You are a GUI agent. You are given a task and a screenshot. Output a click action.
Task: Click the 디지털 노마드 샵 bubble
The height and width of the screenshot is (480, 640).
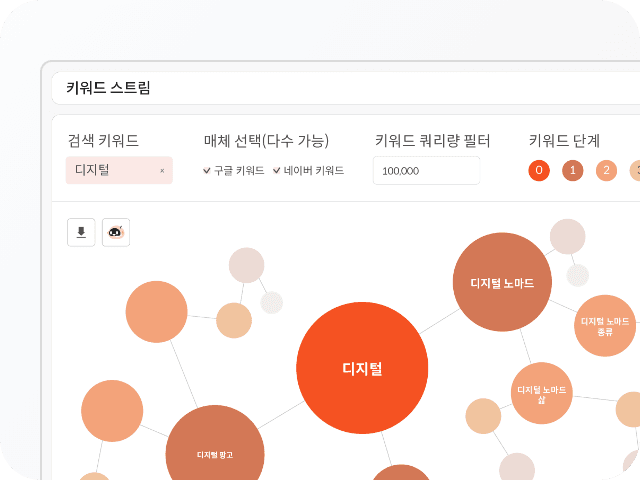[542, 393]
